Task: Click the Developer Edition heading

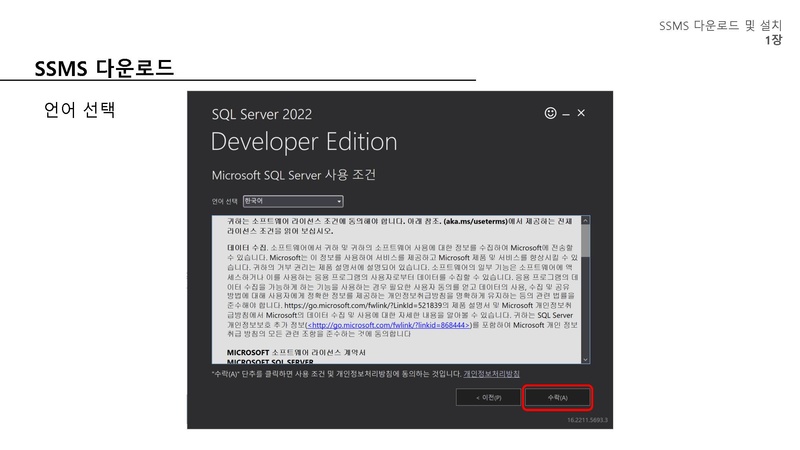Action: point(304,141)
